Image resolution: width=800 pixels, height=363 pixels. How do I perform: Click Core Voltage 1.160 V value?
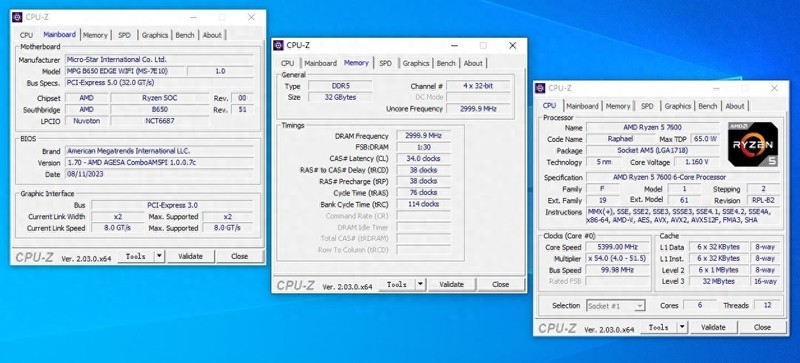click(x=698, y=162)
